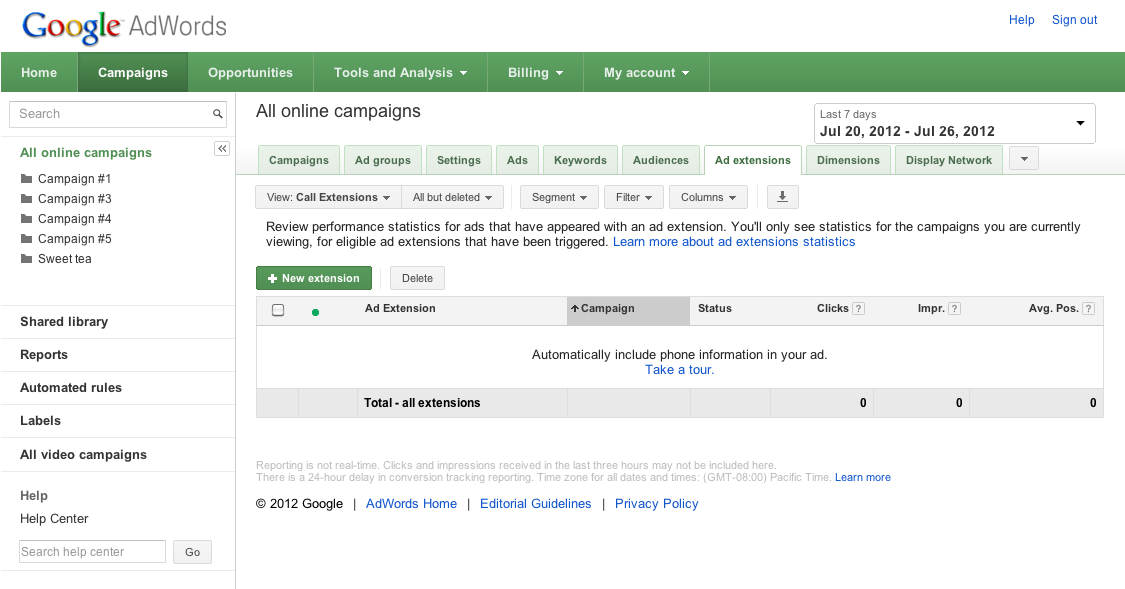The image size is (1125, 589).
Task: Follow the Take a tour link
Action: click(x=679, y=370)
